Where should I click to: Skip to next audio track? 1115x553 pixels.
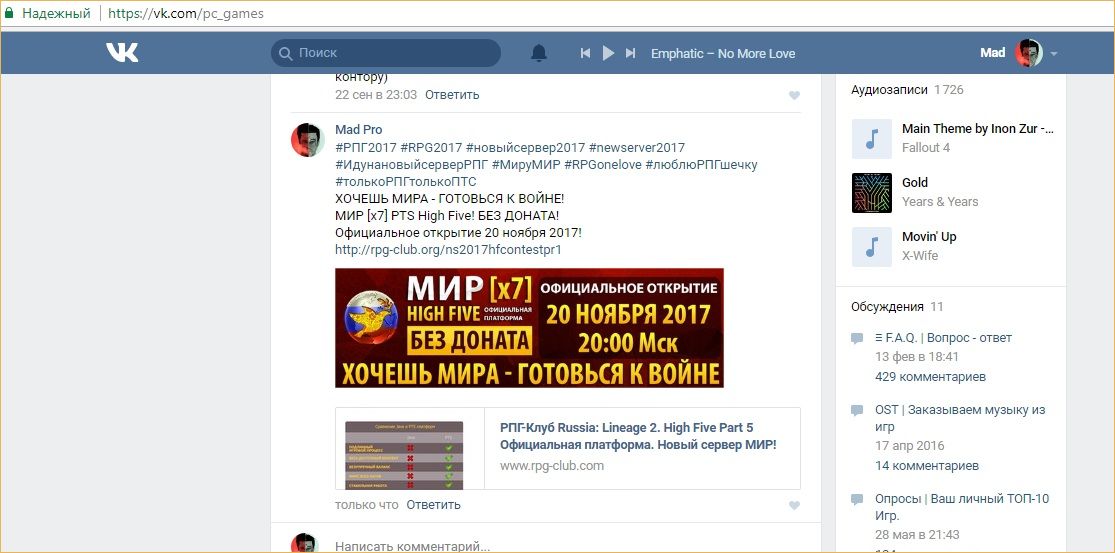pos(630,53)
